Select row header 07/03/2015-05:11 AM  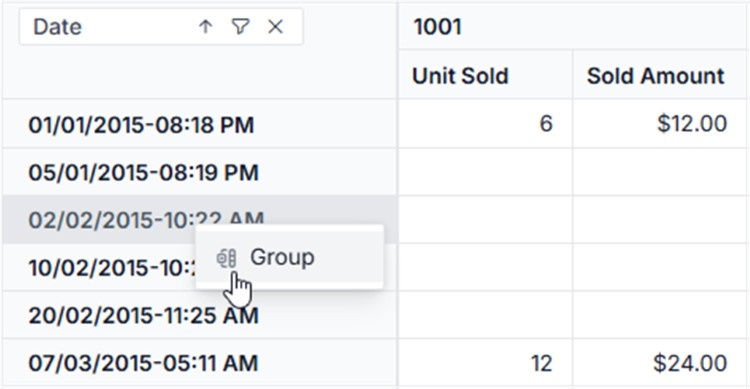point(199,363)
